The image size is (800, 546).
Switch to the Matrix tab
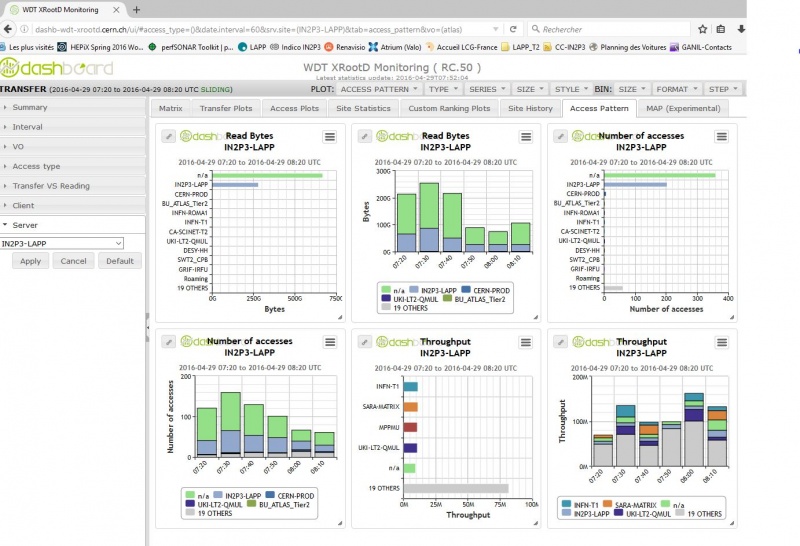click(170, 108)
